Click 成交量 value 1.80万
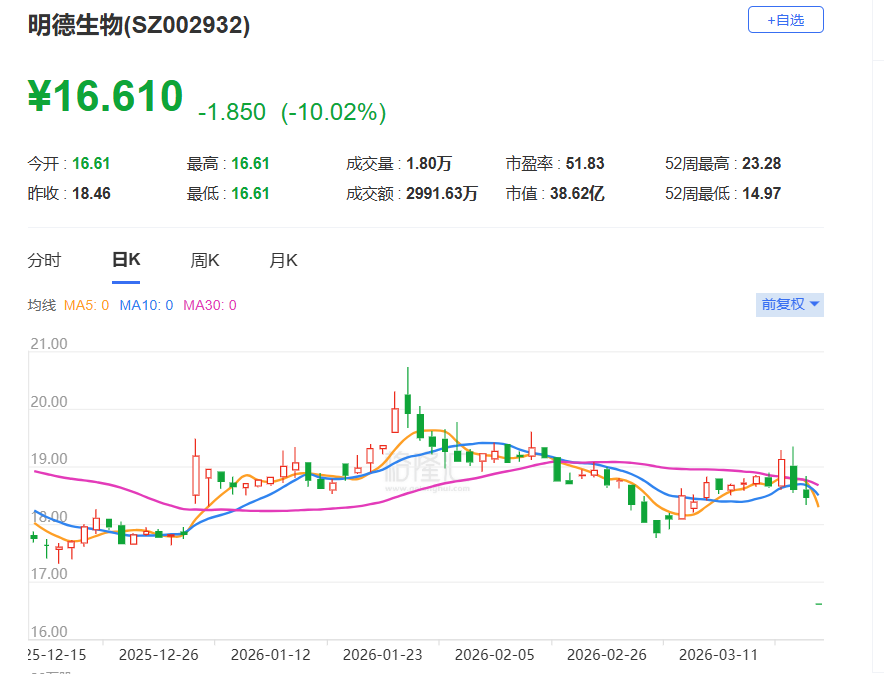Screen dimensions: 884x674 429,164
